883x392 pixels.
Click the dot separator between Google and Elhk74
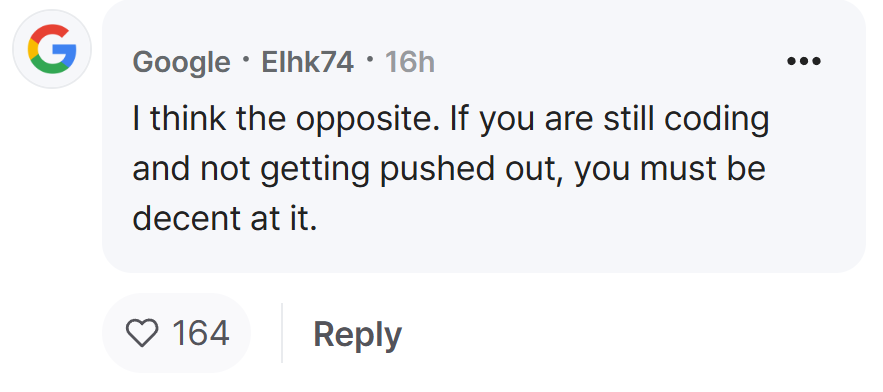246,57
